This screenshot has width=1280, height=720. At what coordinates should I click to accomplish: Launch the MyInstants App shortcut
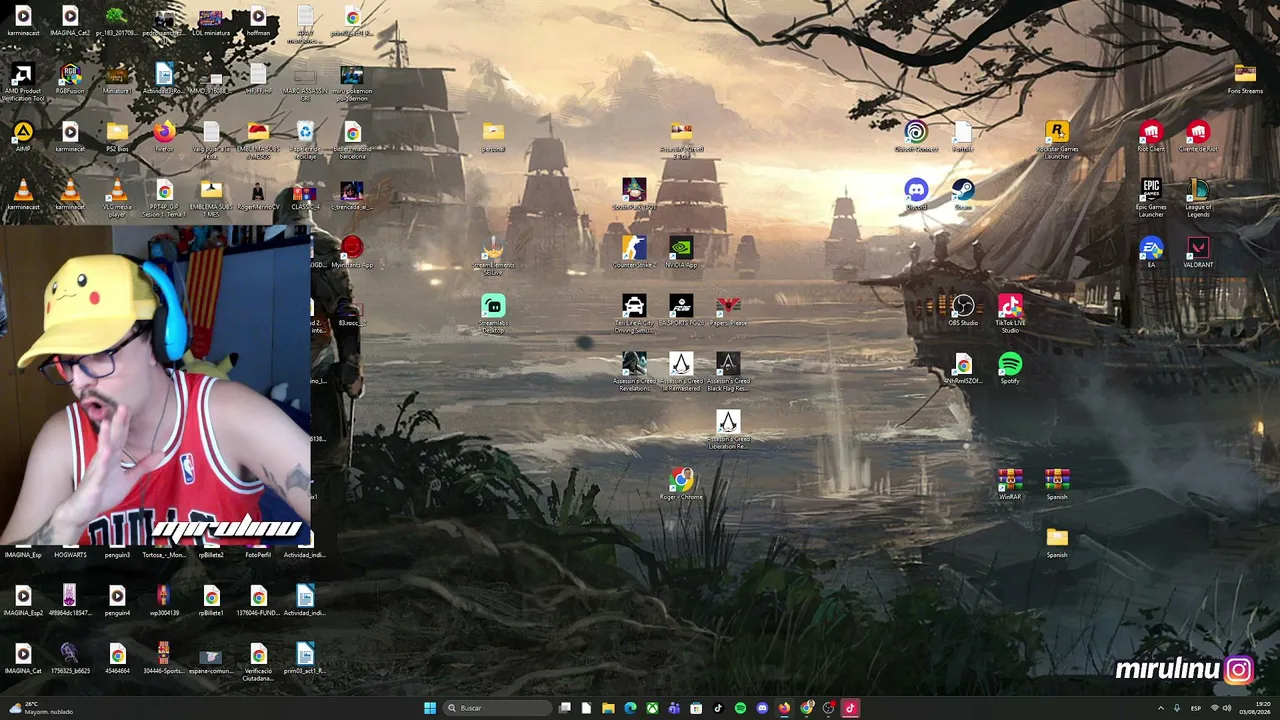[352, 254]
